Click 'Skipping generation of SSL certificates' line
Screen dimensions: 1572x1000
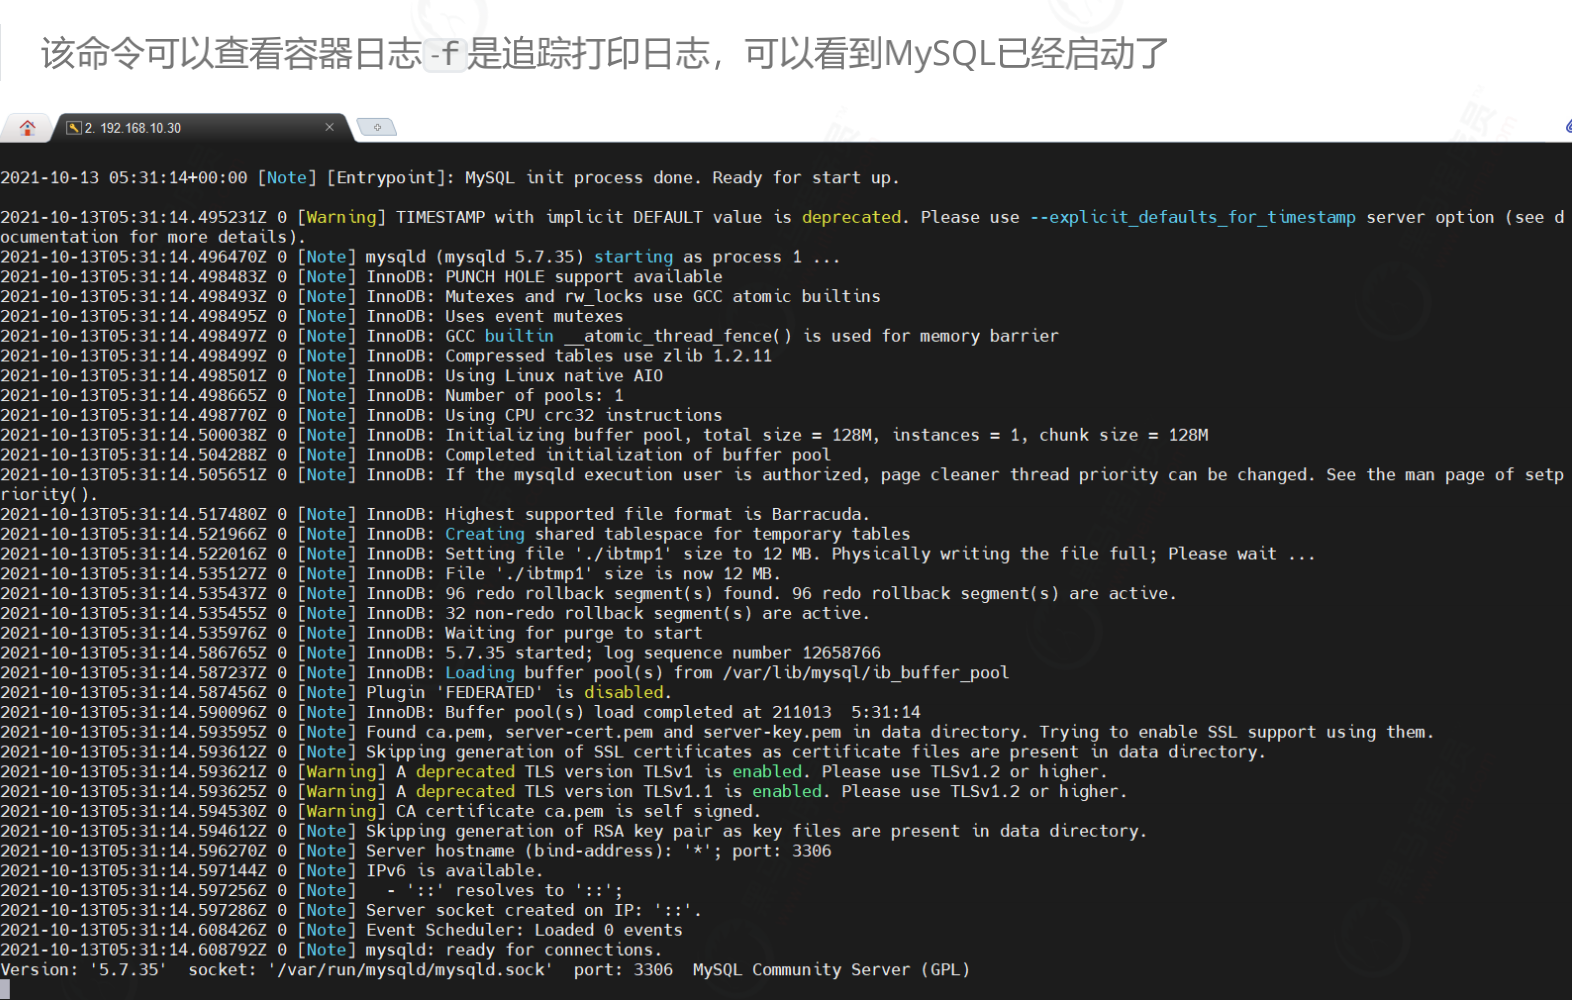[816, 752]
